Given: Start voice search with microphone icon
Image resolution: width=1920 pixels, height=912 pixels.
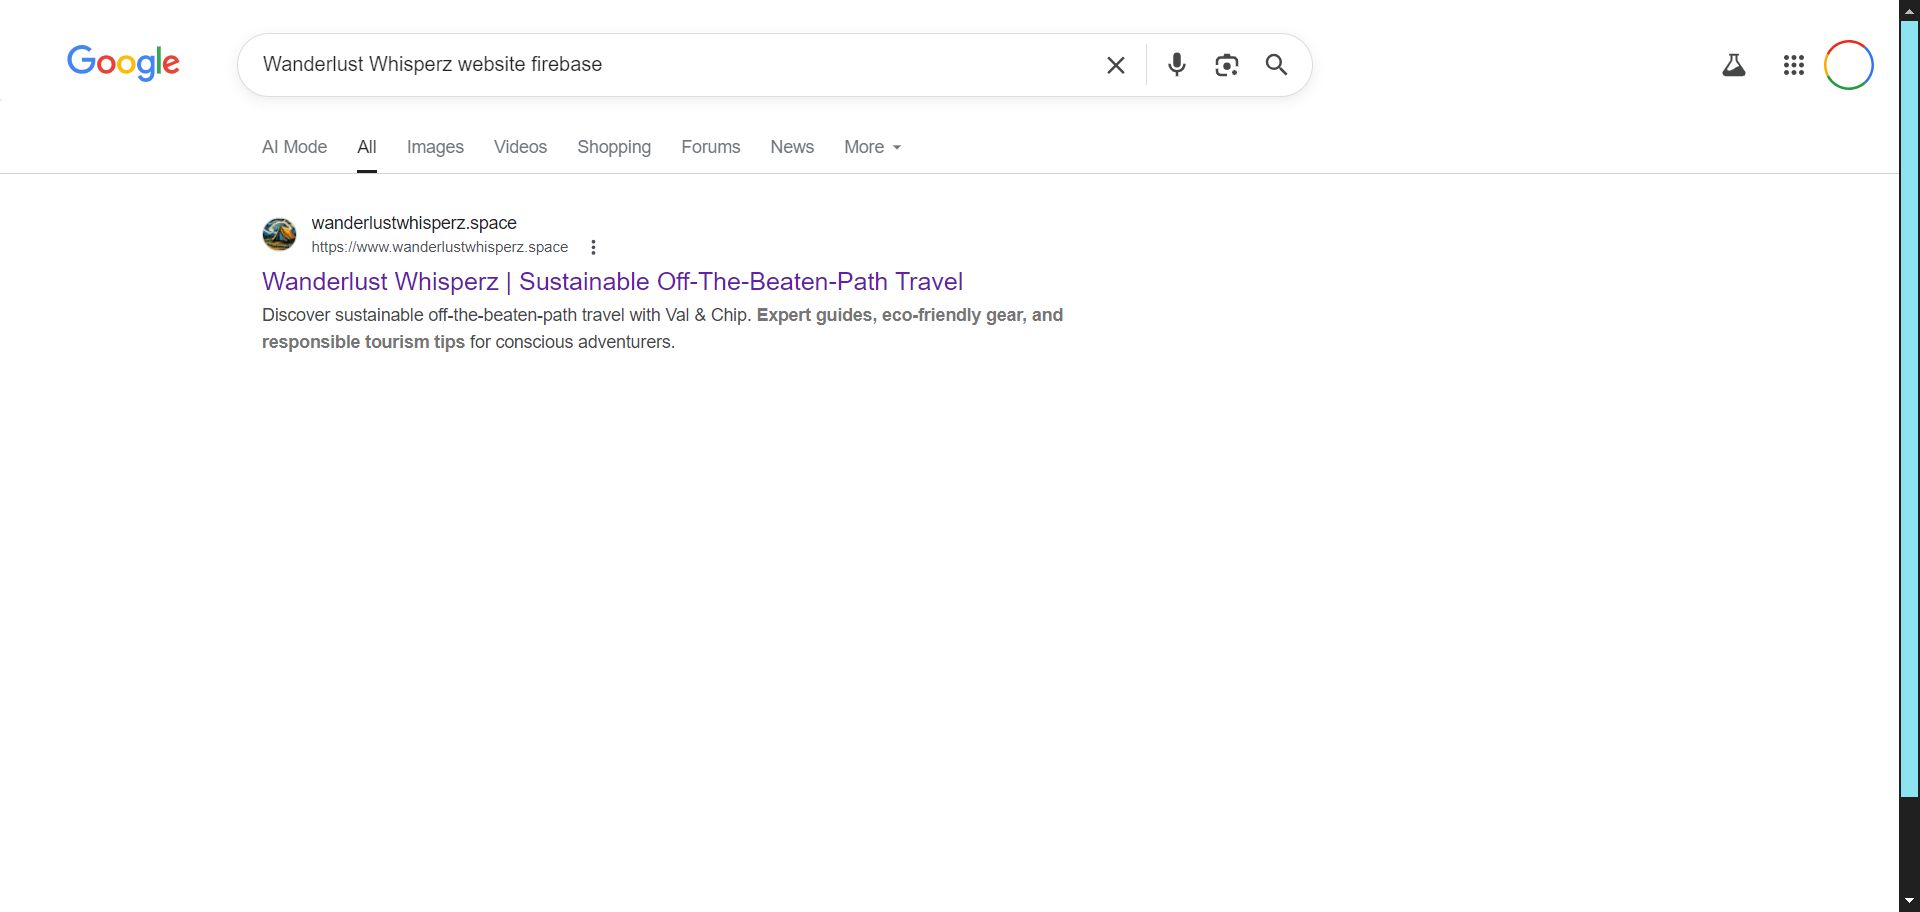Looking at the screenshot, I should point(1177,65).
